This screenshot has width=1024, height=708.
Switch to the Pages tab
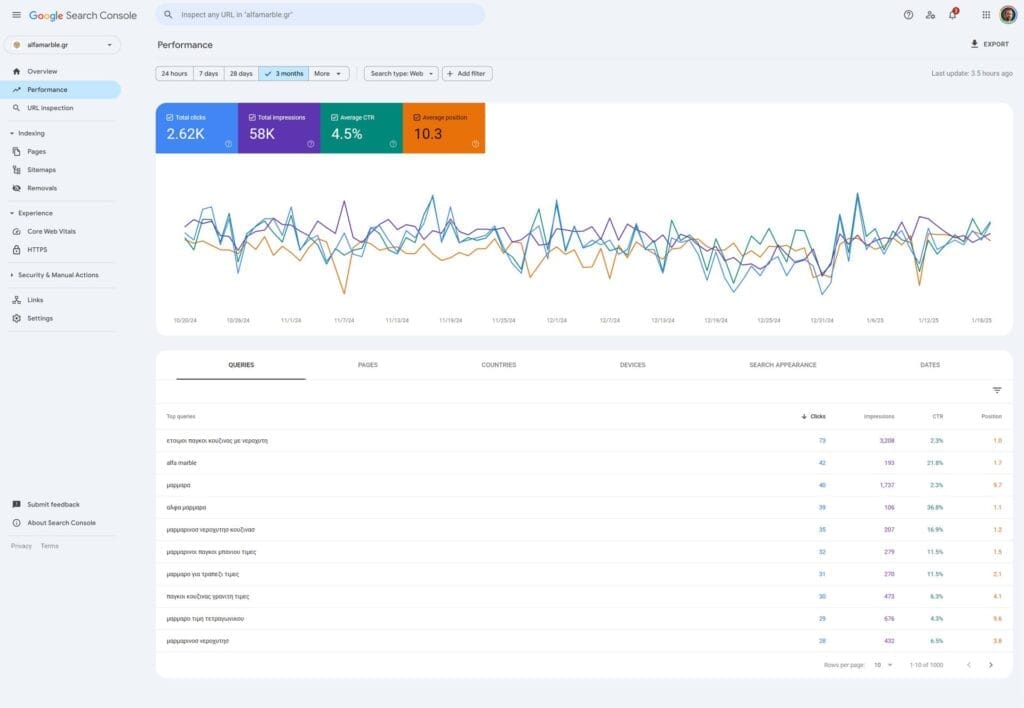pos(367,365)
